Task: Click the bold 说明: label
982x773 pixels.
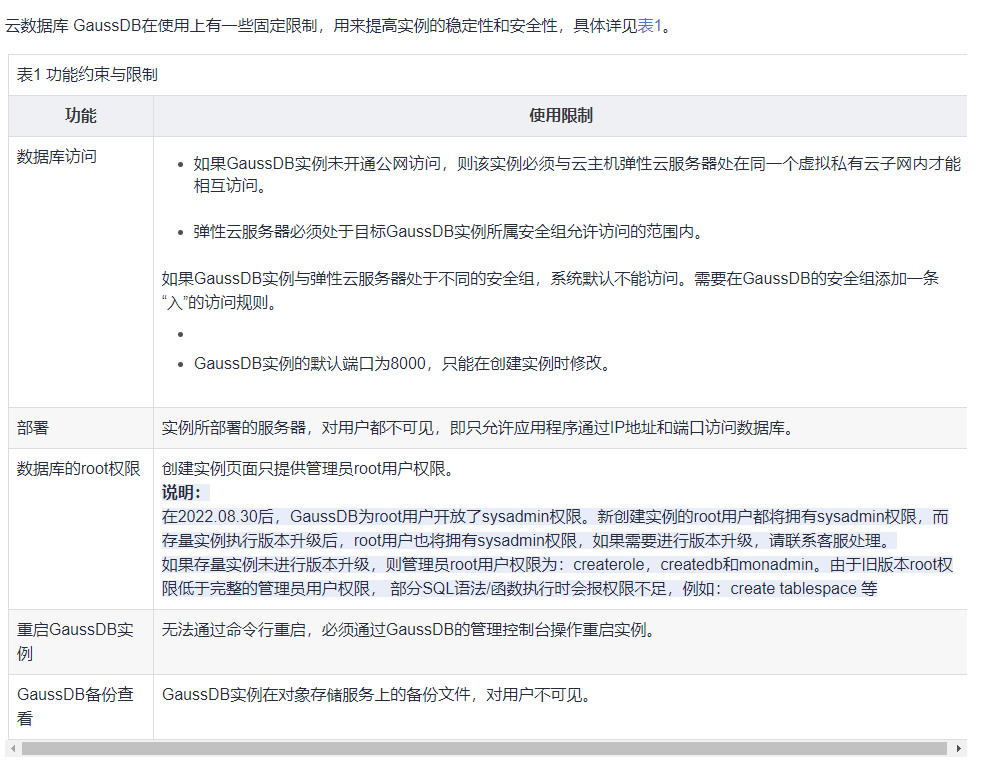Action: point(182,492)
